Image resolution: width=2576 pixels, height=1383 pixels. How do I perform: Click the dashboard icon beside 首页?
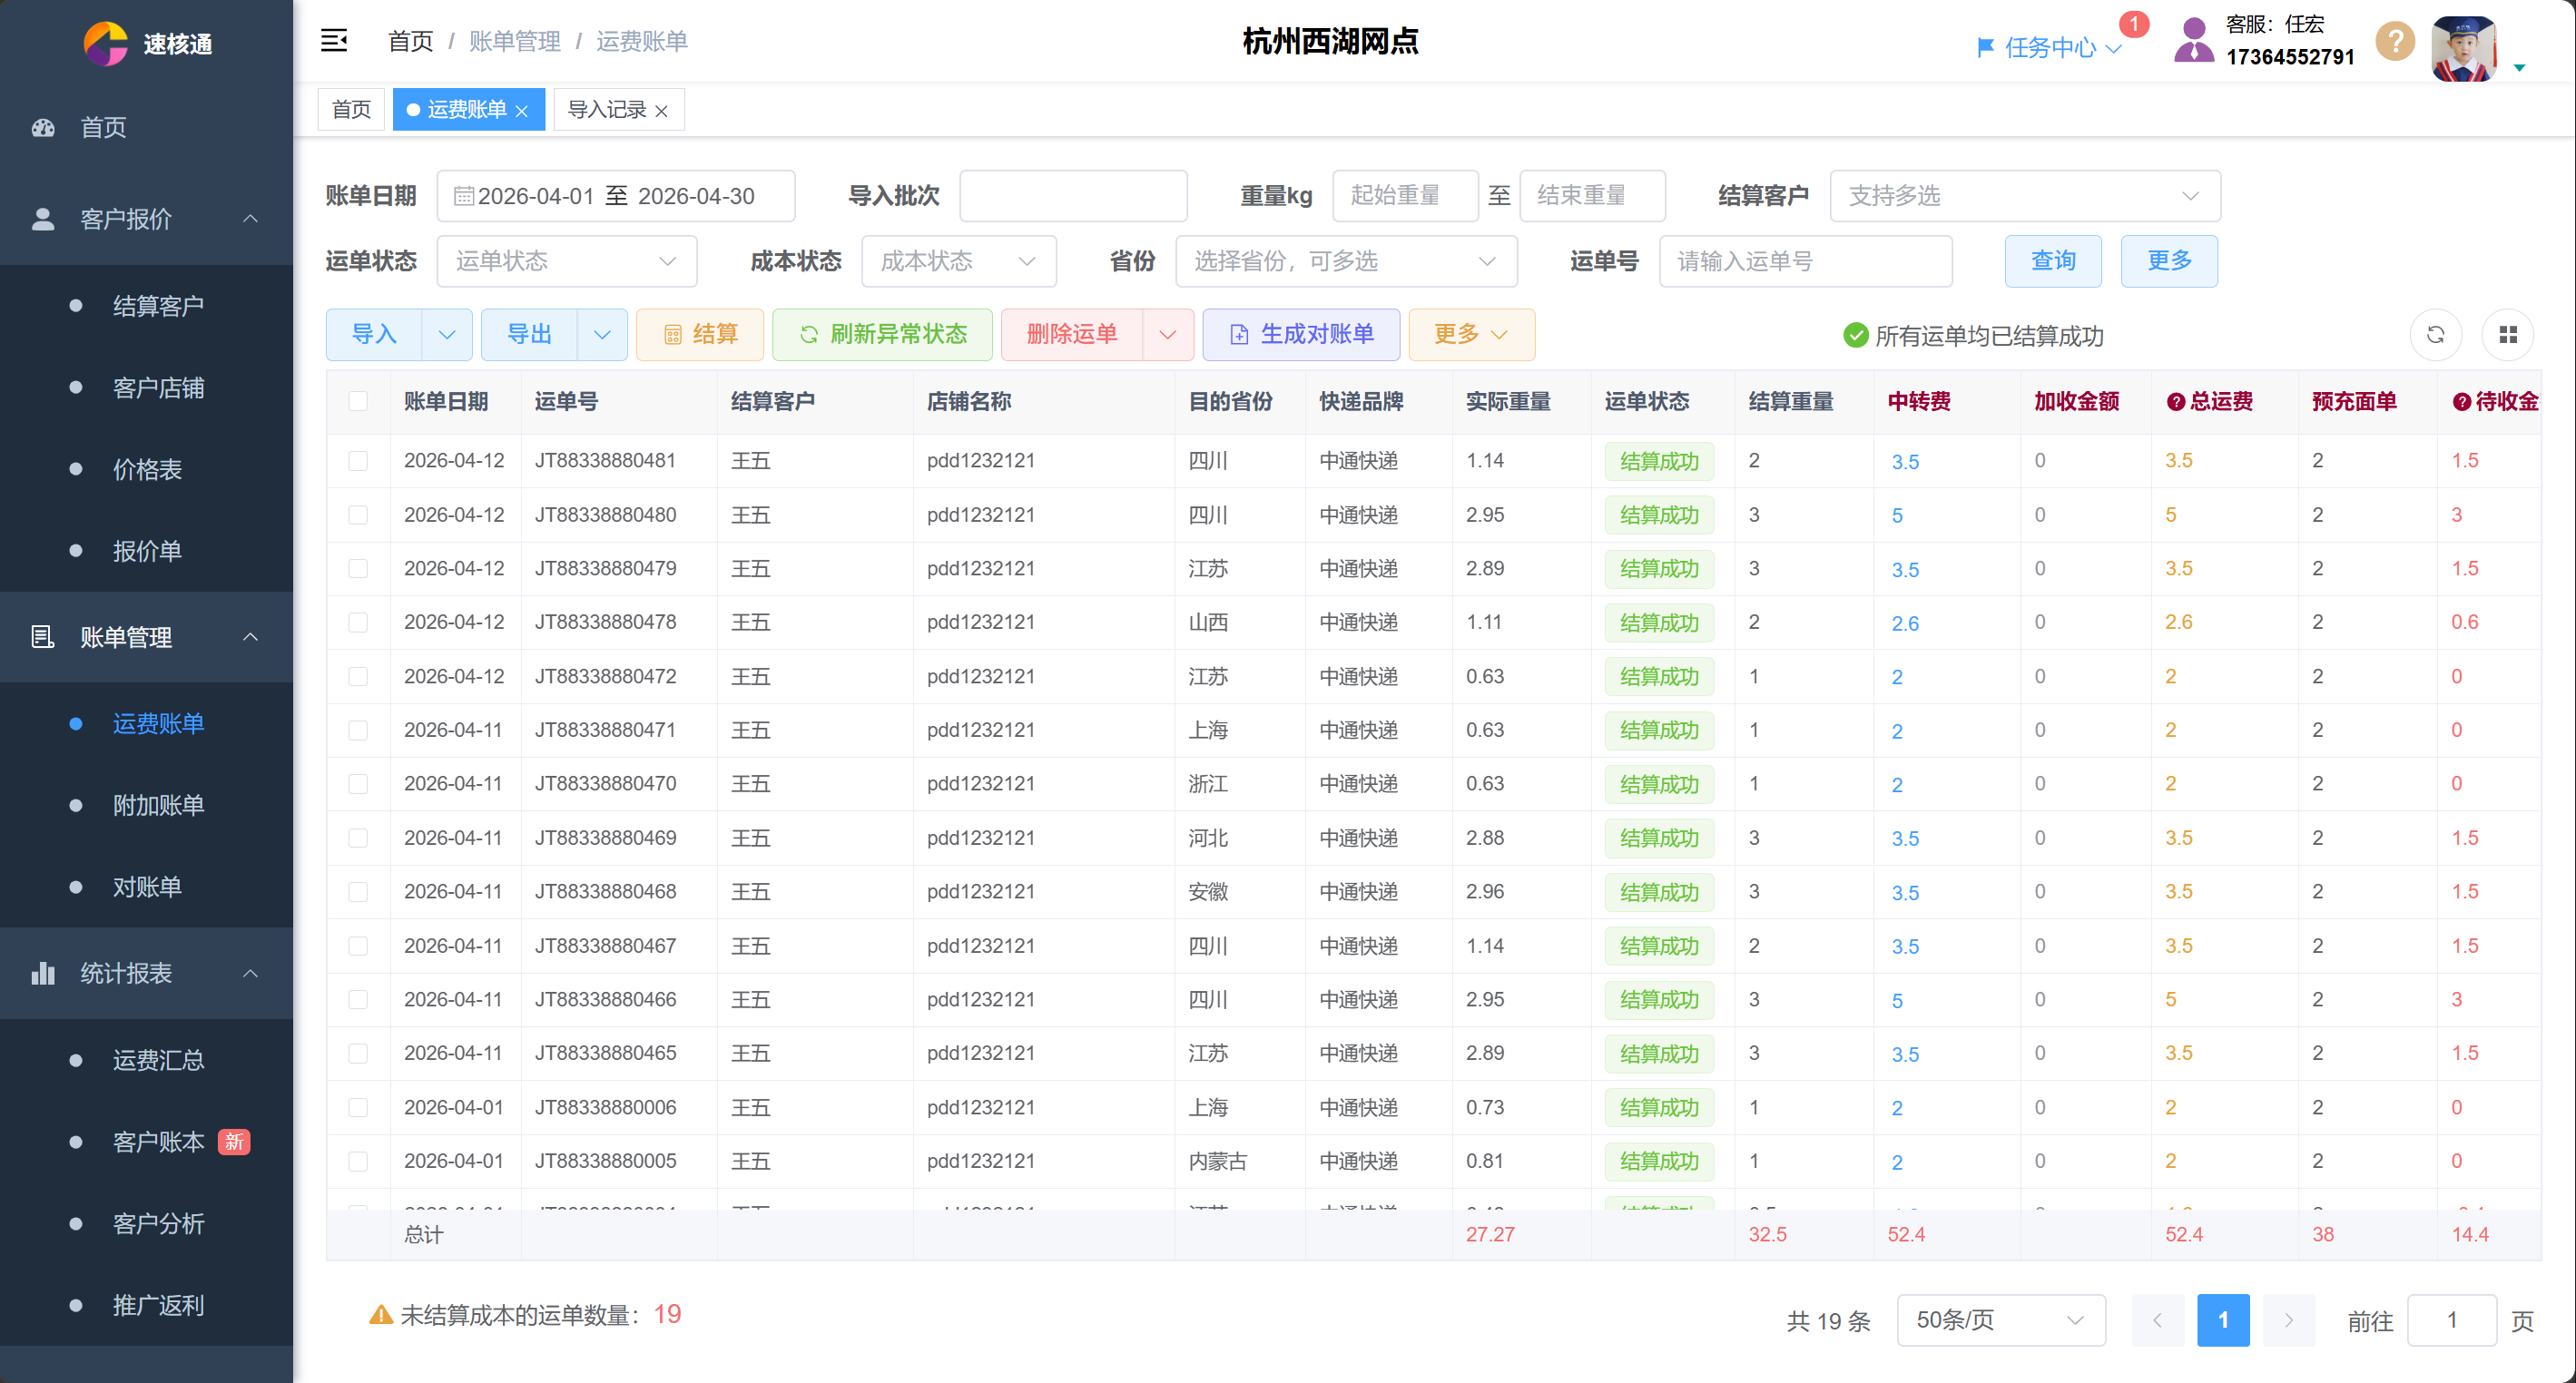[x=43, y=128]
